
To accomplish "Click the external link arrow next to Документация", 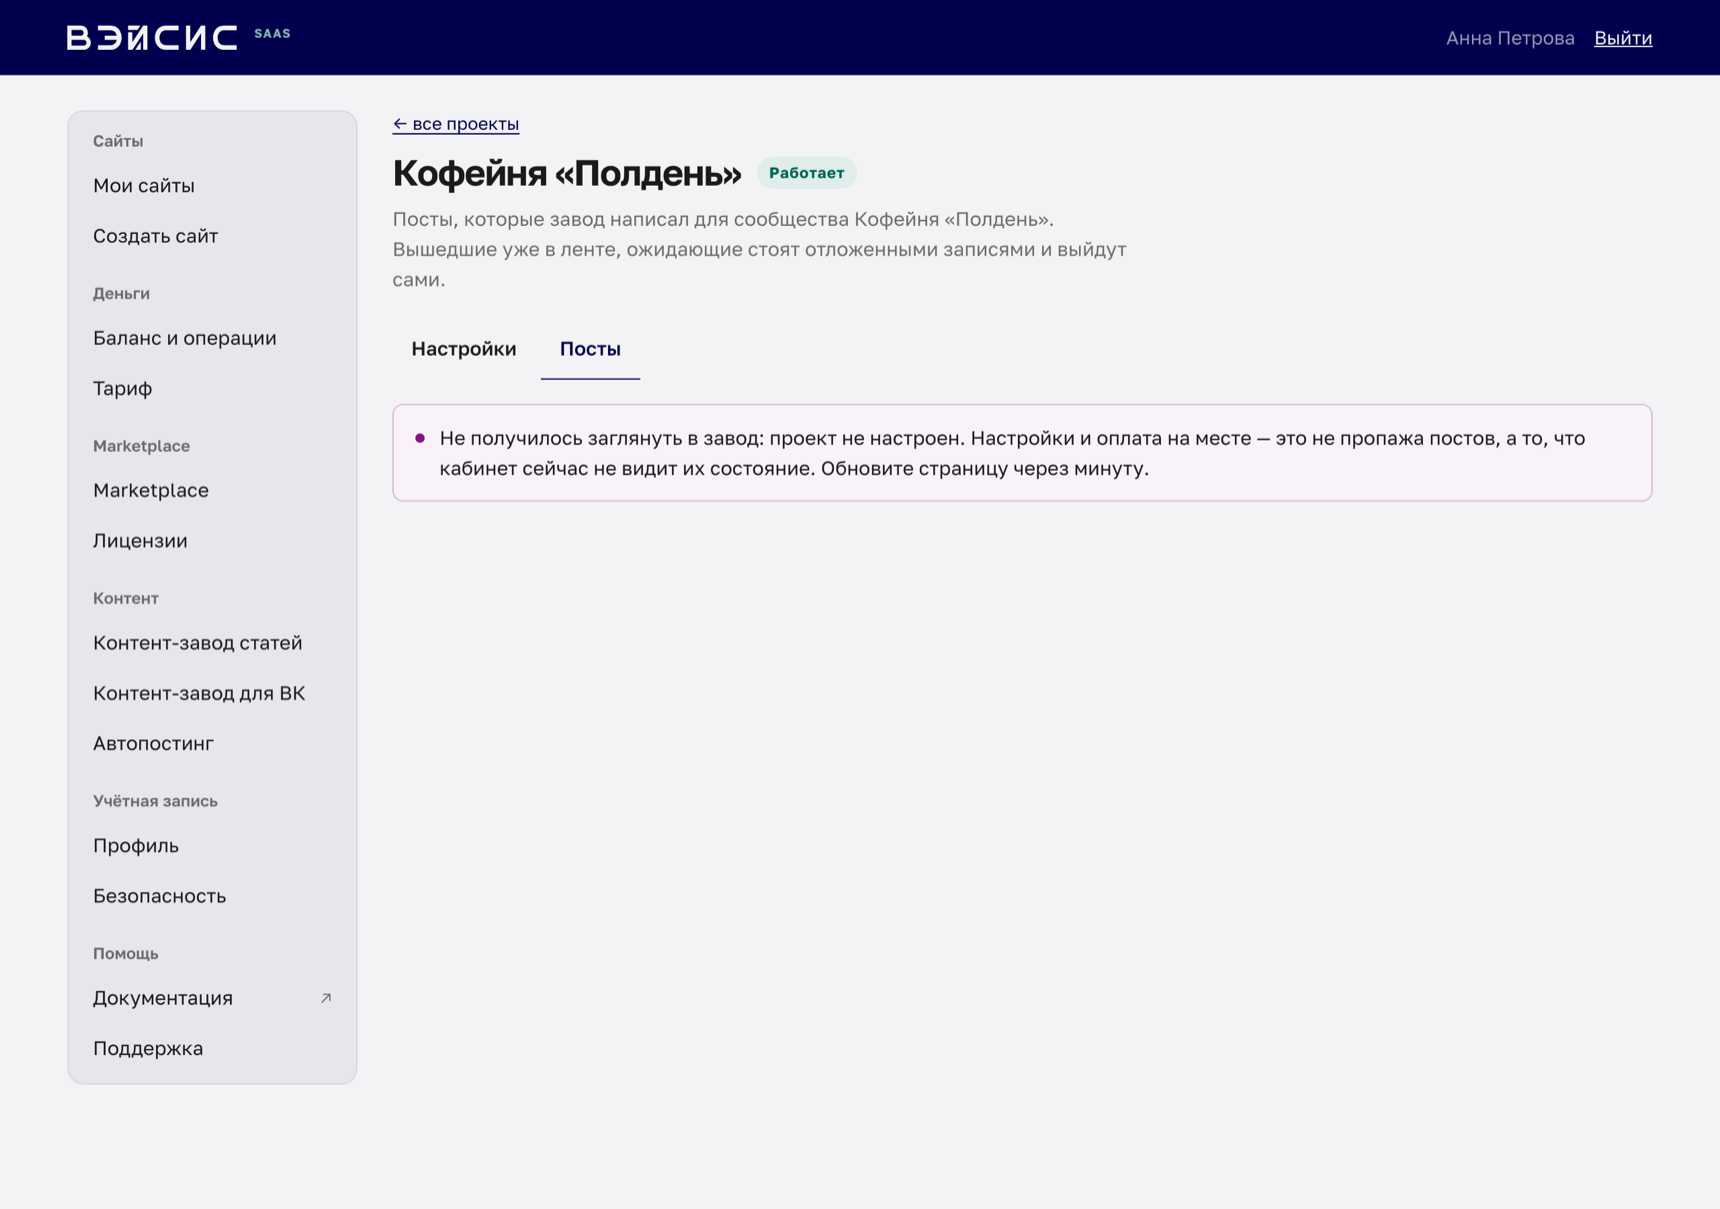I will pos(326,998).
